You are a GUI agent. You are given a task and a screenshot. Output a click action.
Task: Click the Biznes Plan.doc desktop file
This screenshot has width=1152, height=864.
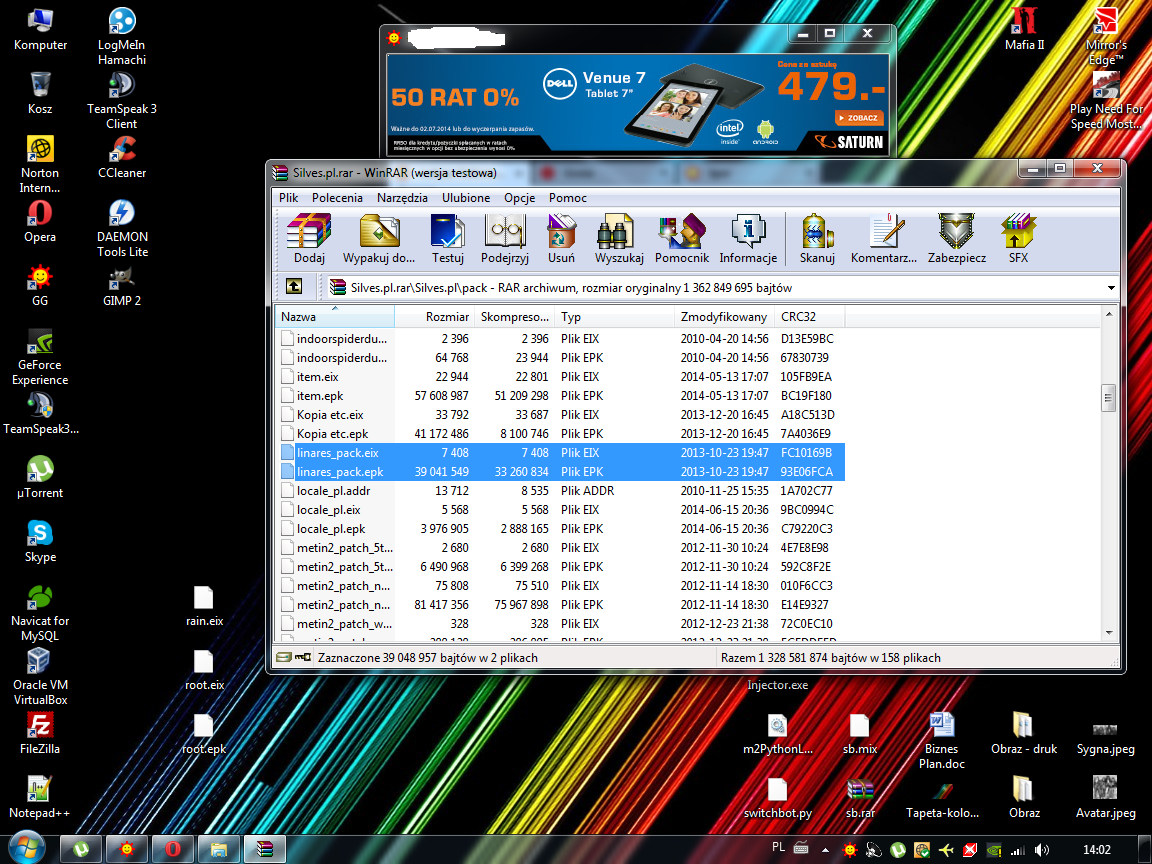(x=942, y=741)
